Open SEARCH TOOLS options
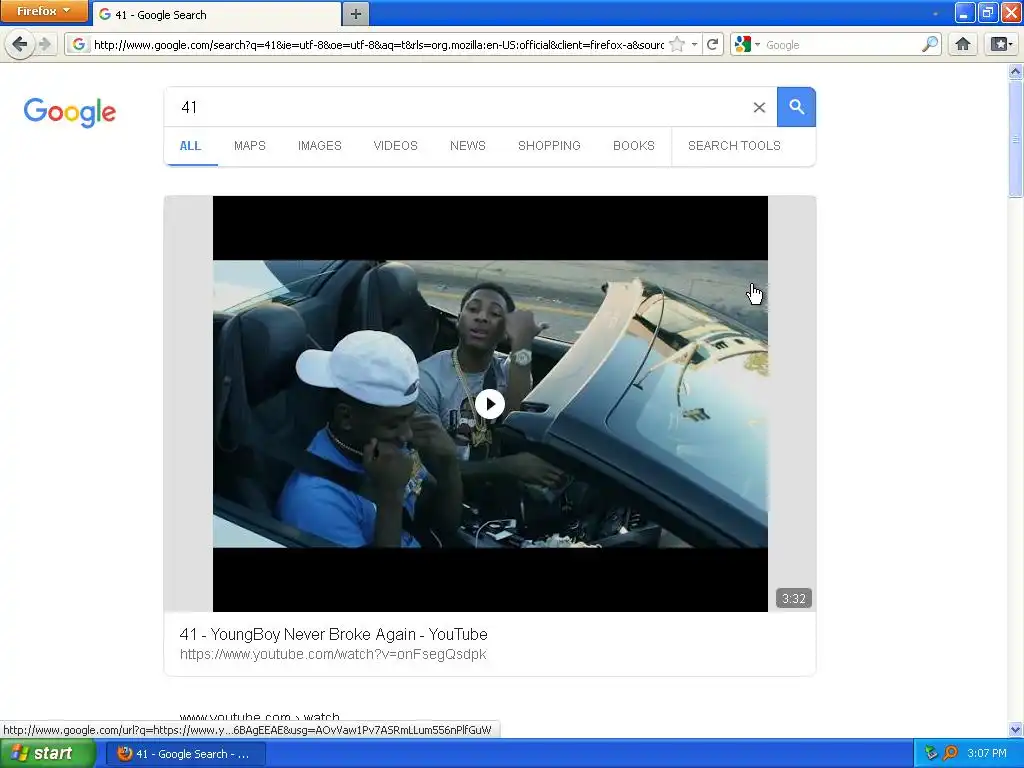 click(x=734, y=146)
